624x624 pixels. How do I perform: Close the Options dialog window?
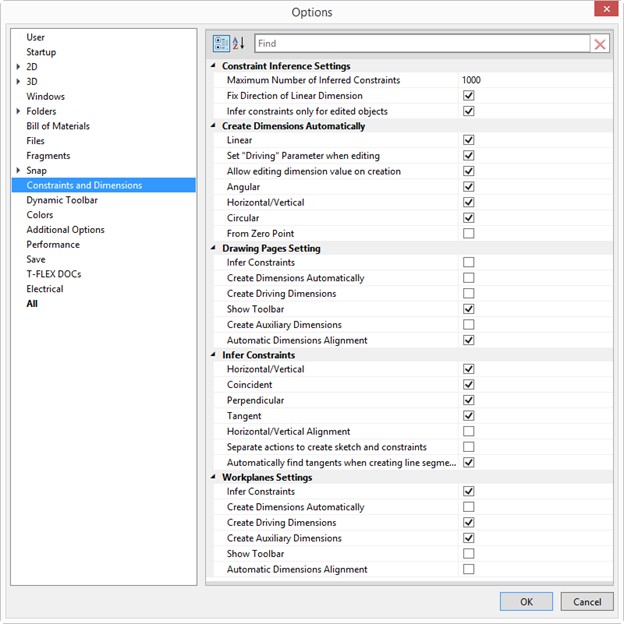coord(606,9)
